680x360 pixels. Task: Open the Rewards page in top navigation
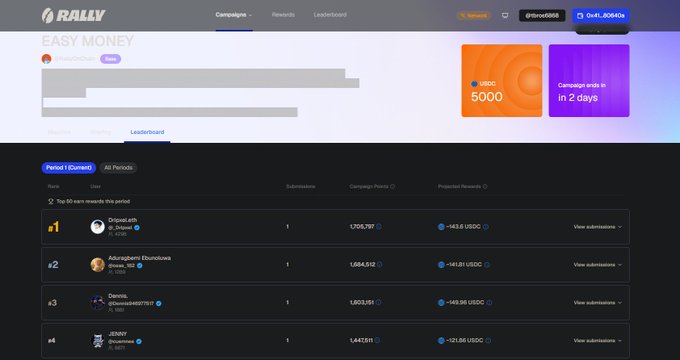(283, 15)
